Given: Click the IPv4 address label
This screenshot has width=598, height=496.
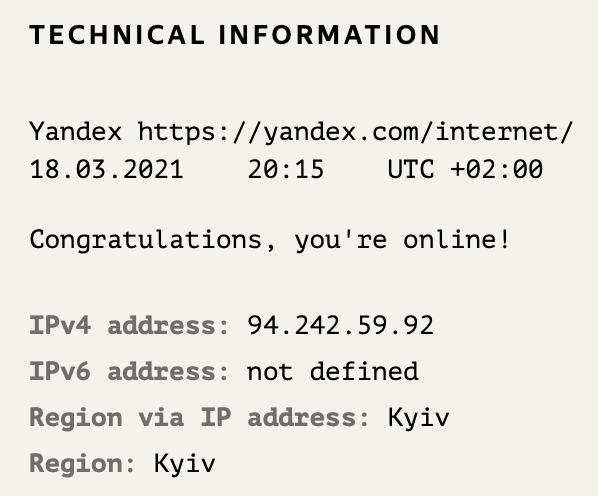Looking at the screenshot, I should pyautogui.click(x=129, y=325).
